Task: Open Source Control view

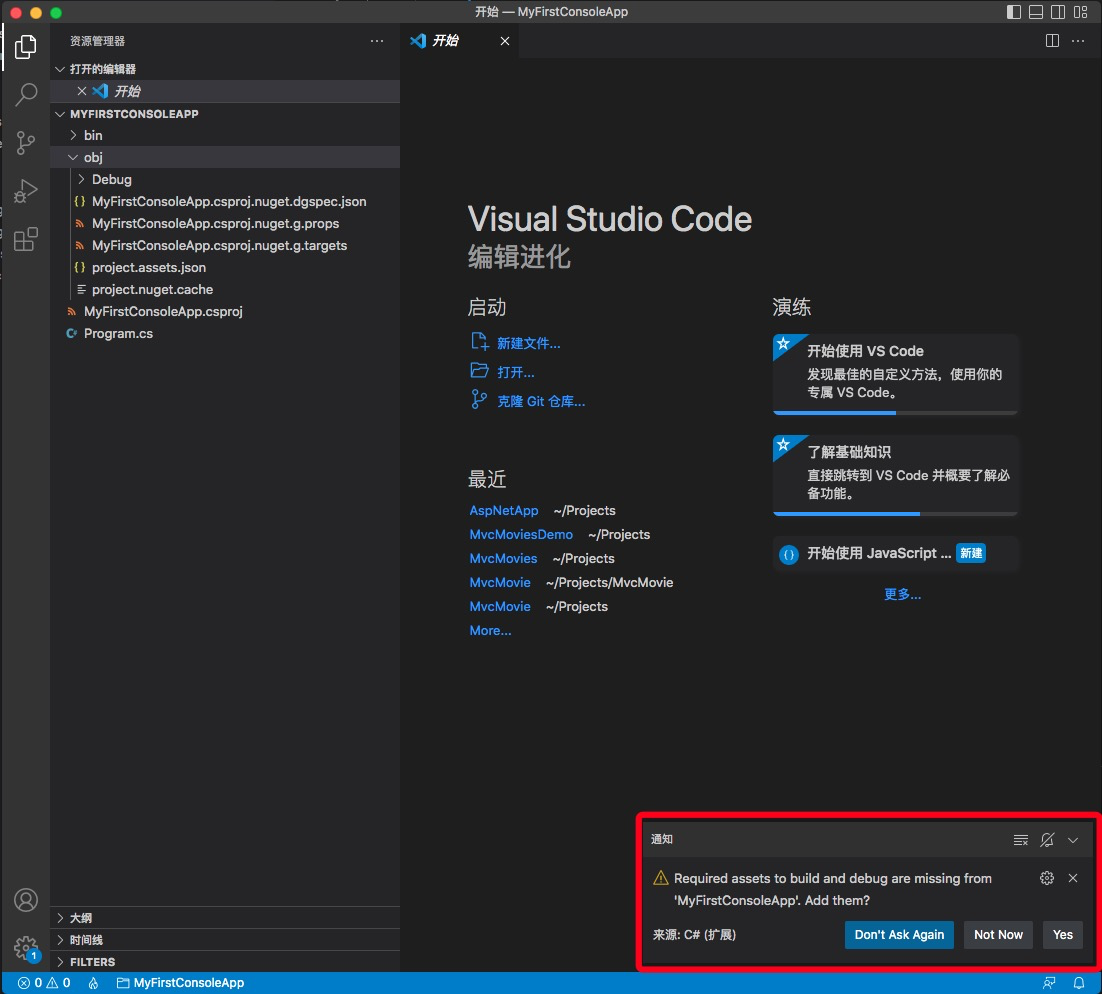Action: 26,143
